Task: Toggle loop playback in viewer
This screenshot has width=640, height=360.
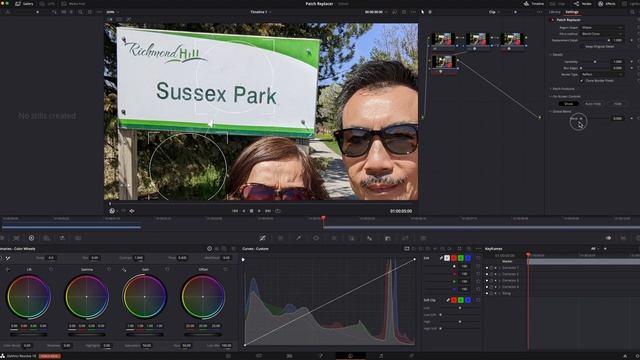Action: pos(278,211)
